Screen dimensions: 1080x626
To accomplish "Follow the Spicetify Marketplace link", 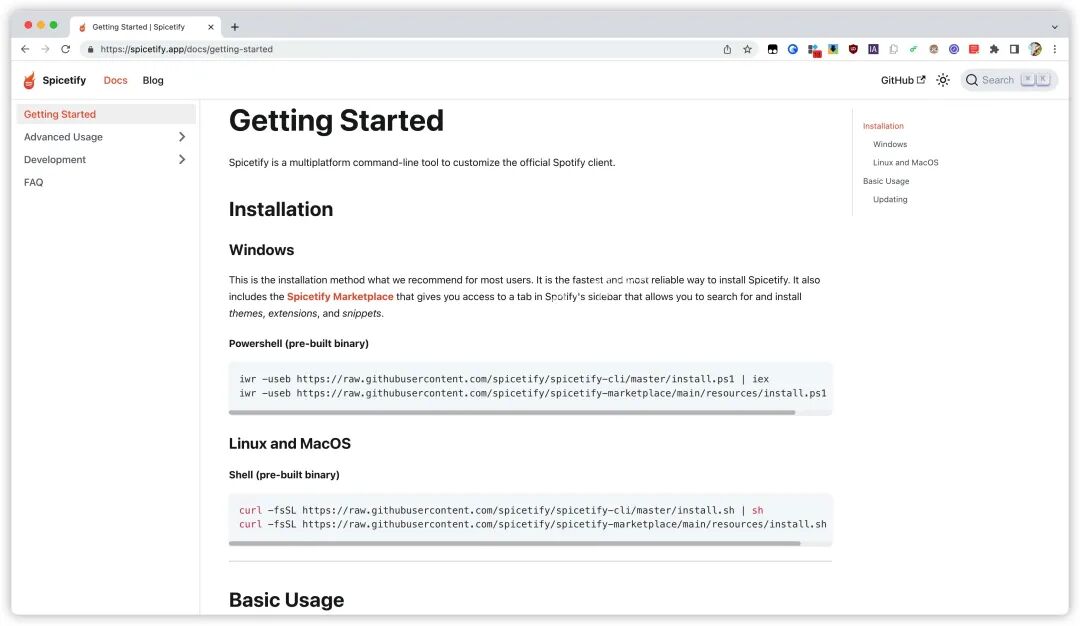I will pyautogui.click(x=340, y=297).
